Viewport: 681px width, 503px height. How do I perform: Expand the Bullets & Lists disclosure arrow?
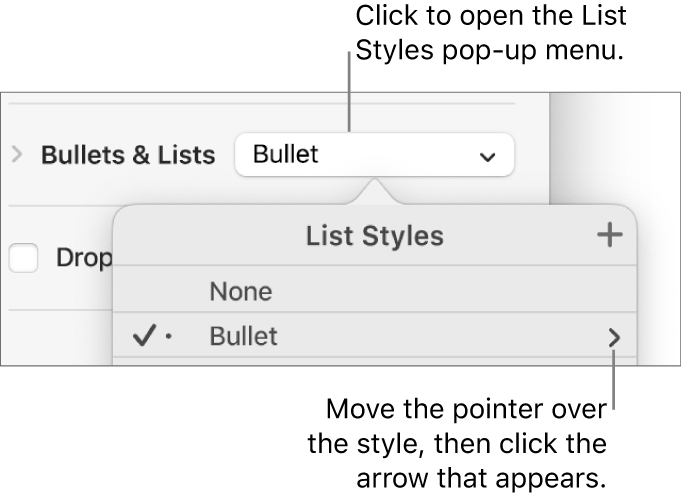16,155
